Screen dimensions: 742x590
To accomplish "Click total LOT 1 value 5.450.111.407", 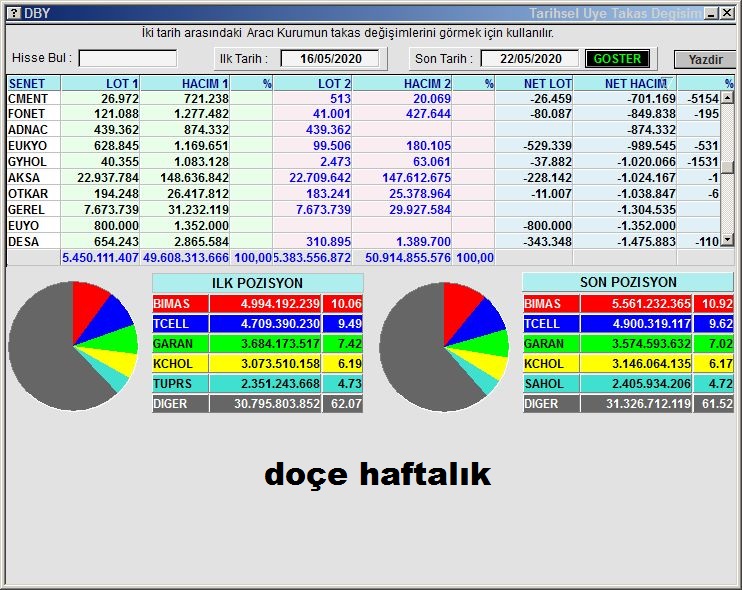I will pos(100,258).
